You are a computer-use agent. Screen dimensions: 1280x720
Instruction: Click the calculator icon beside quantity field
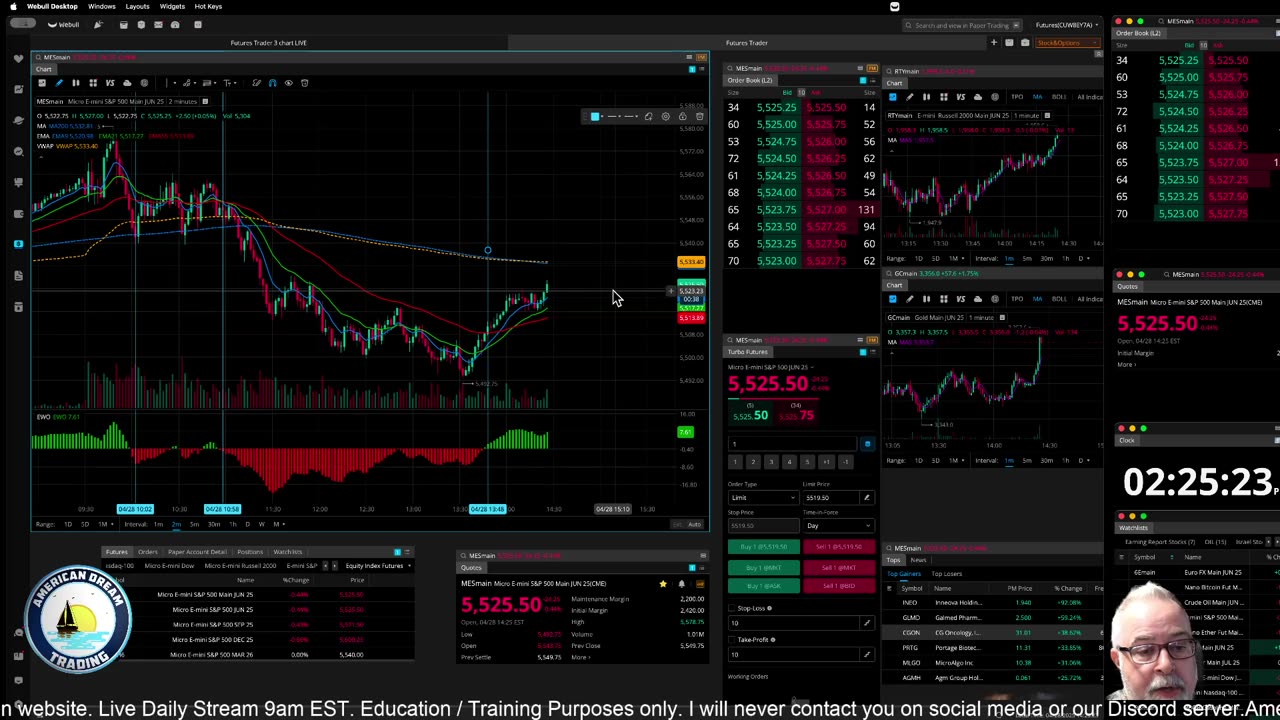coord(867,444)
